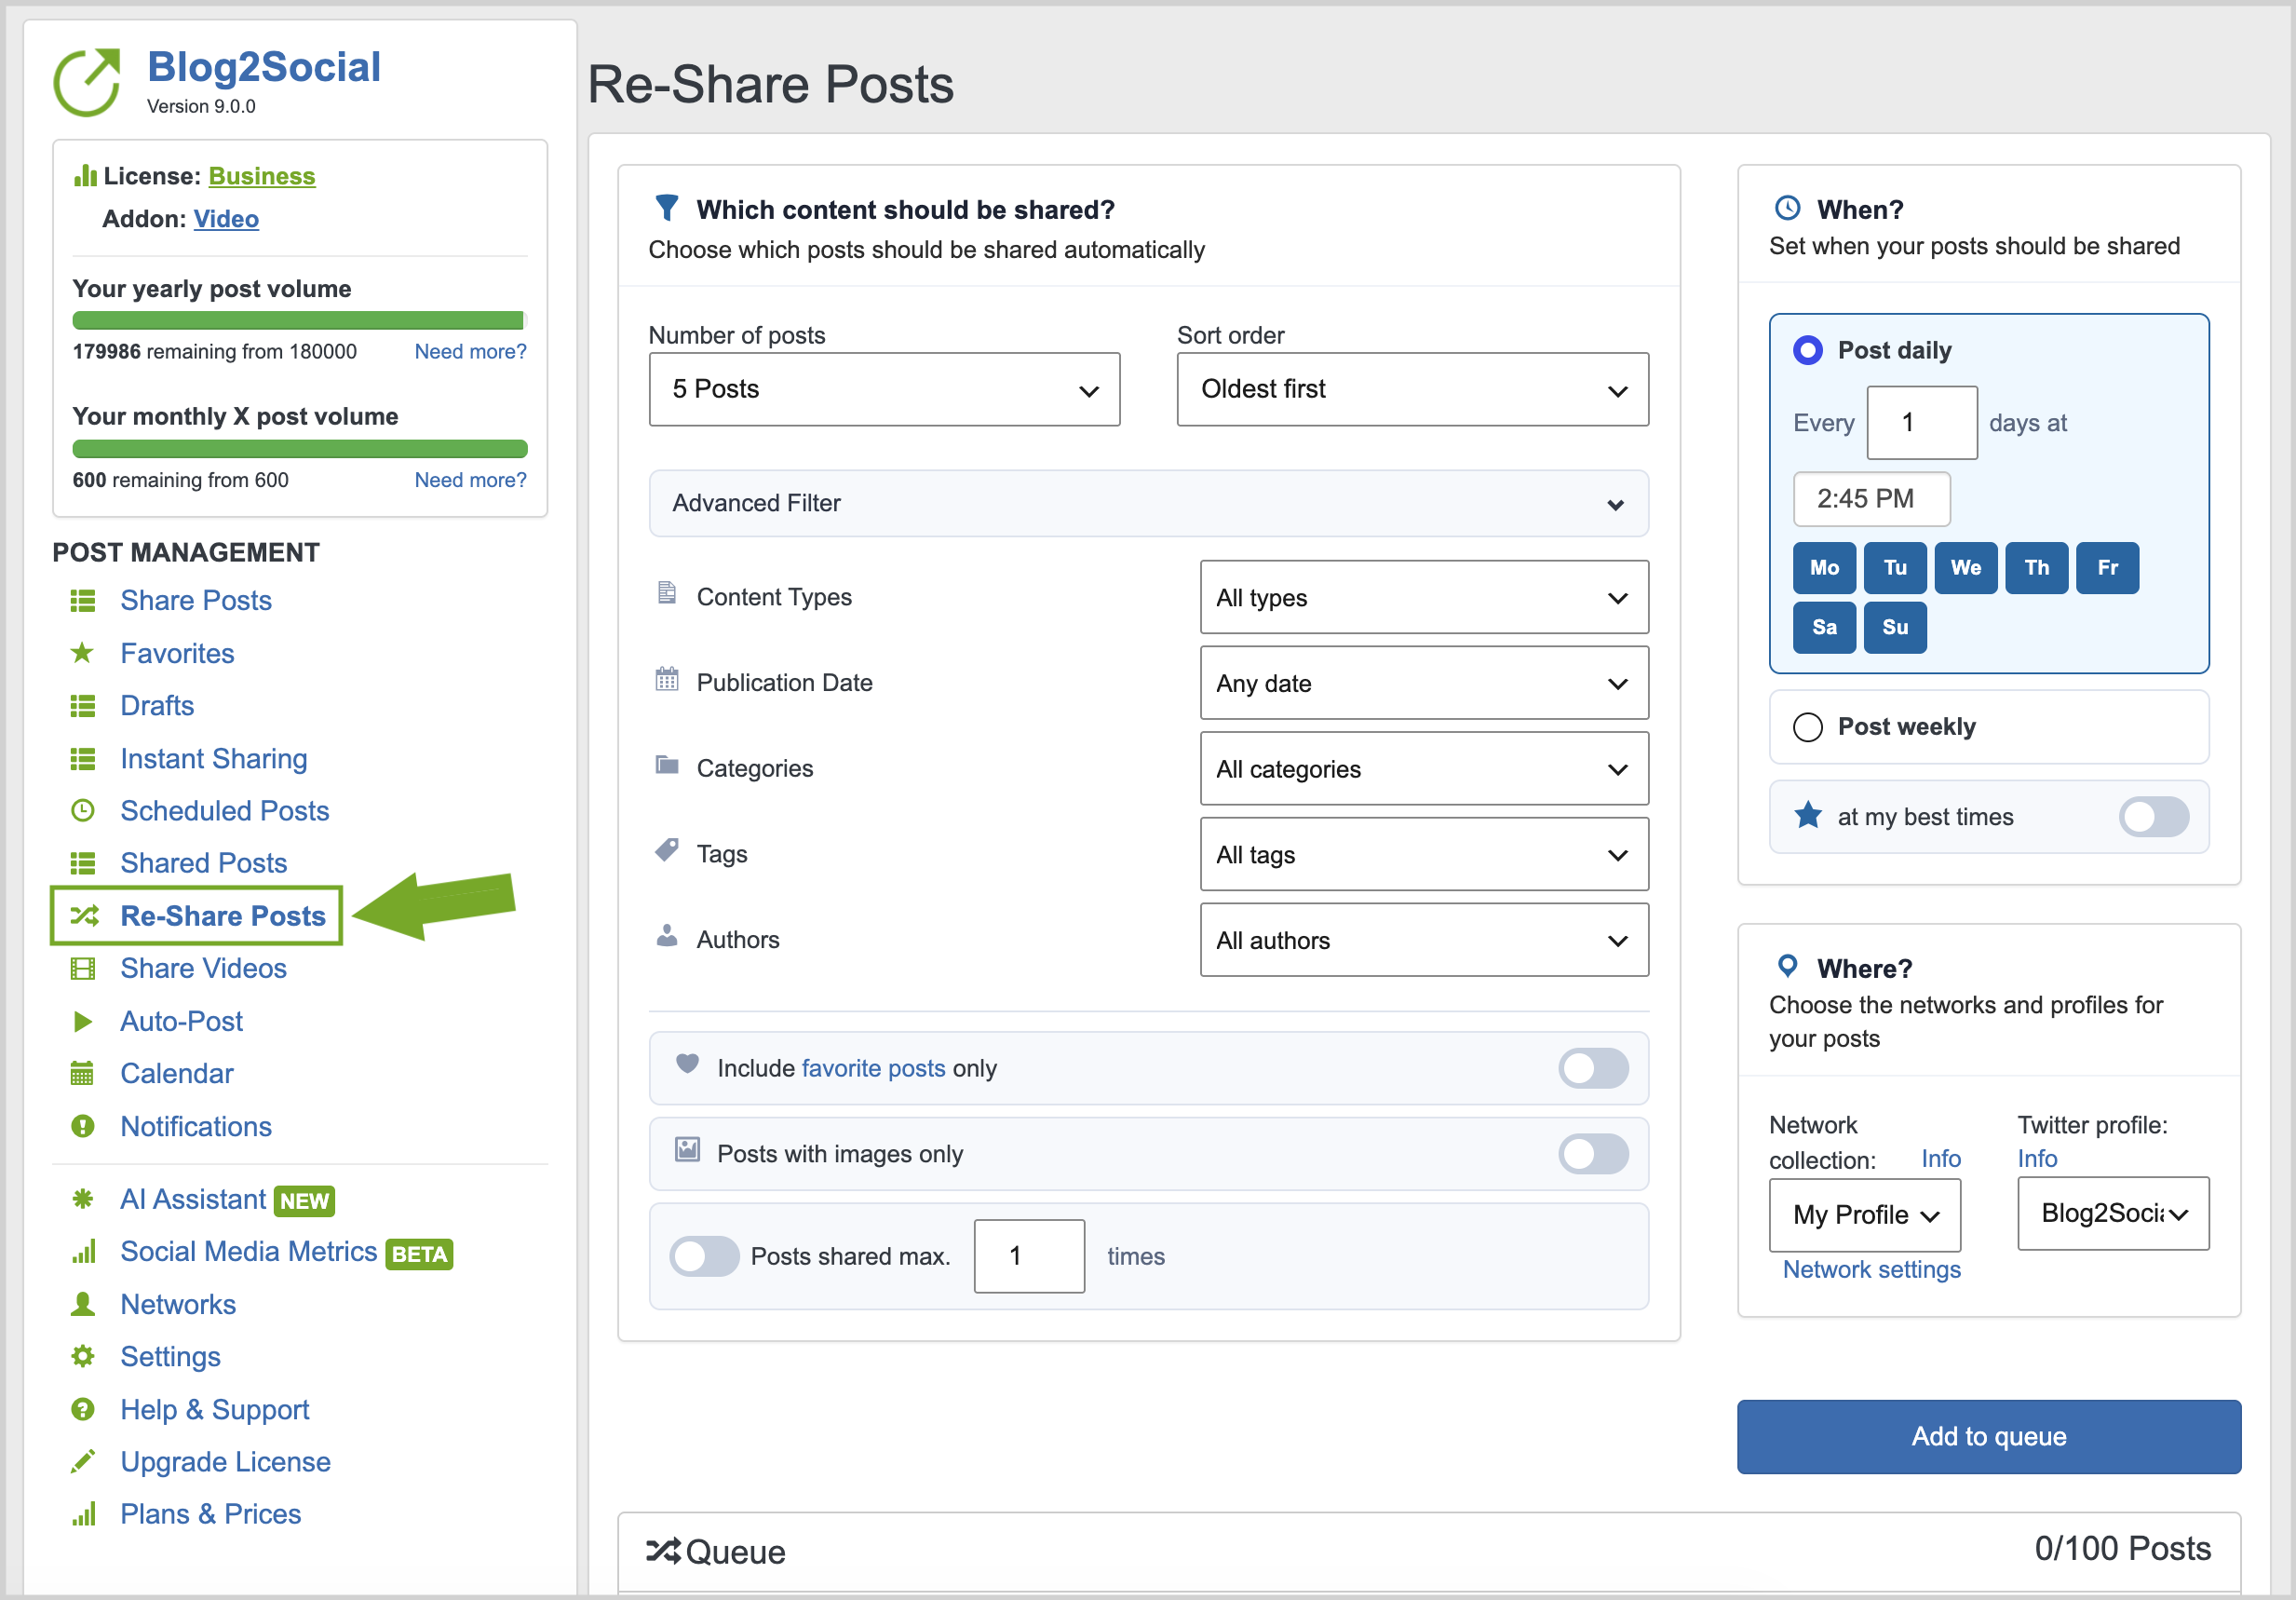Image resolution: width=2296 pixels, height=1600 pixels.
Task: Click the 2:45 PM time field
Action: tap(1871, 499)
